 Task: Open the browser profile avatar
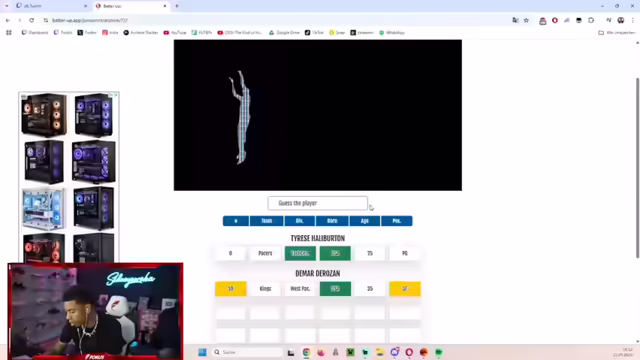pos(621,20)
